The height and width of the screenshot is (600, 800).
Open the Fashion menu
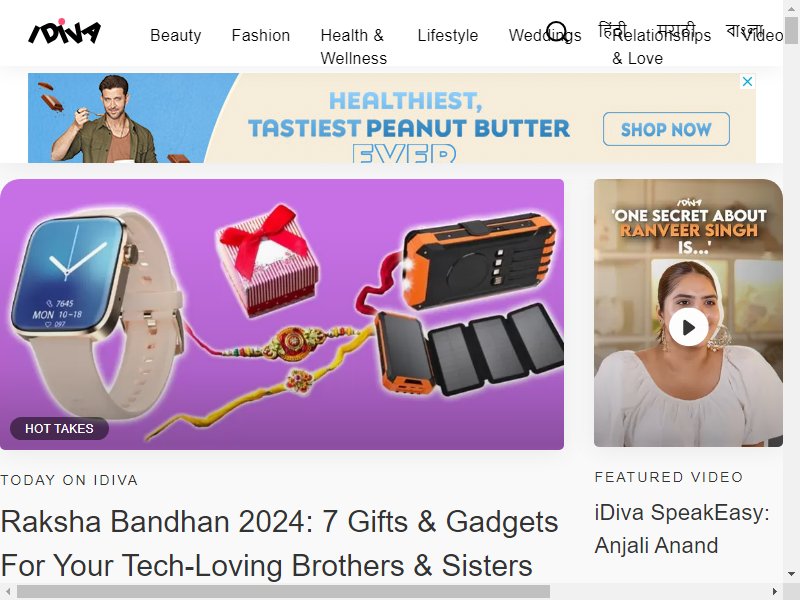point(261,35)
